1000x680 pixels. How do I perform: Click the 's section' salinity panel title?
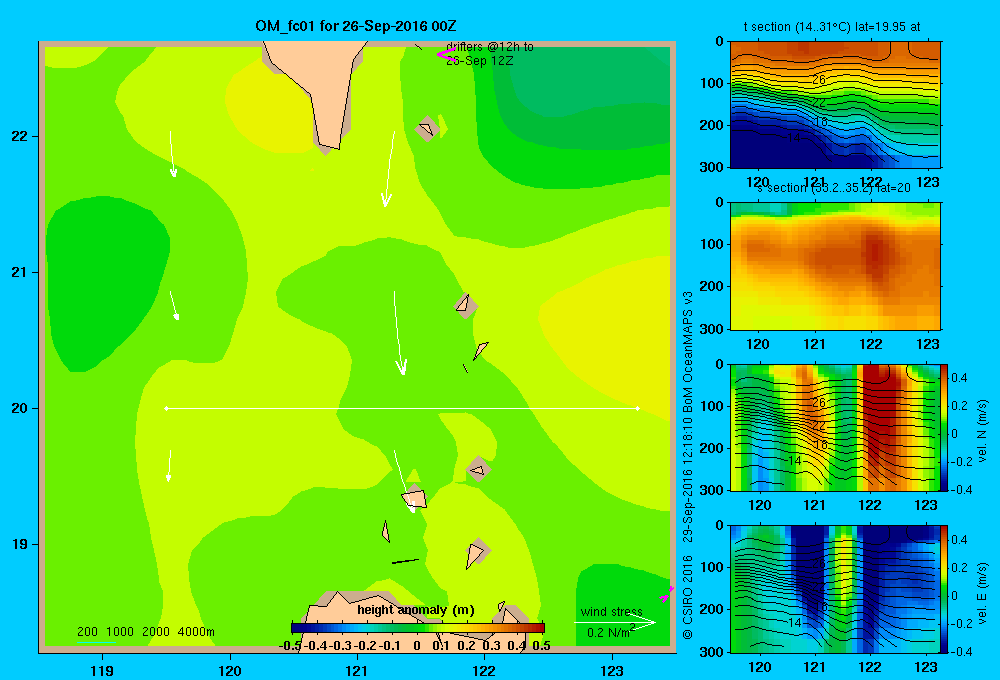pos(834,188)
